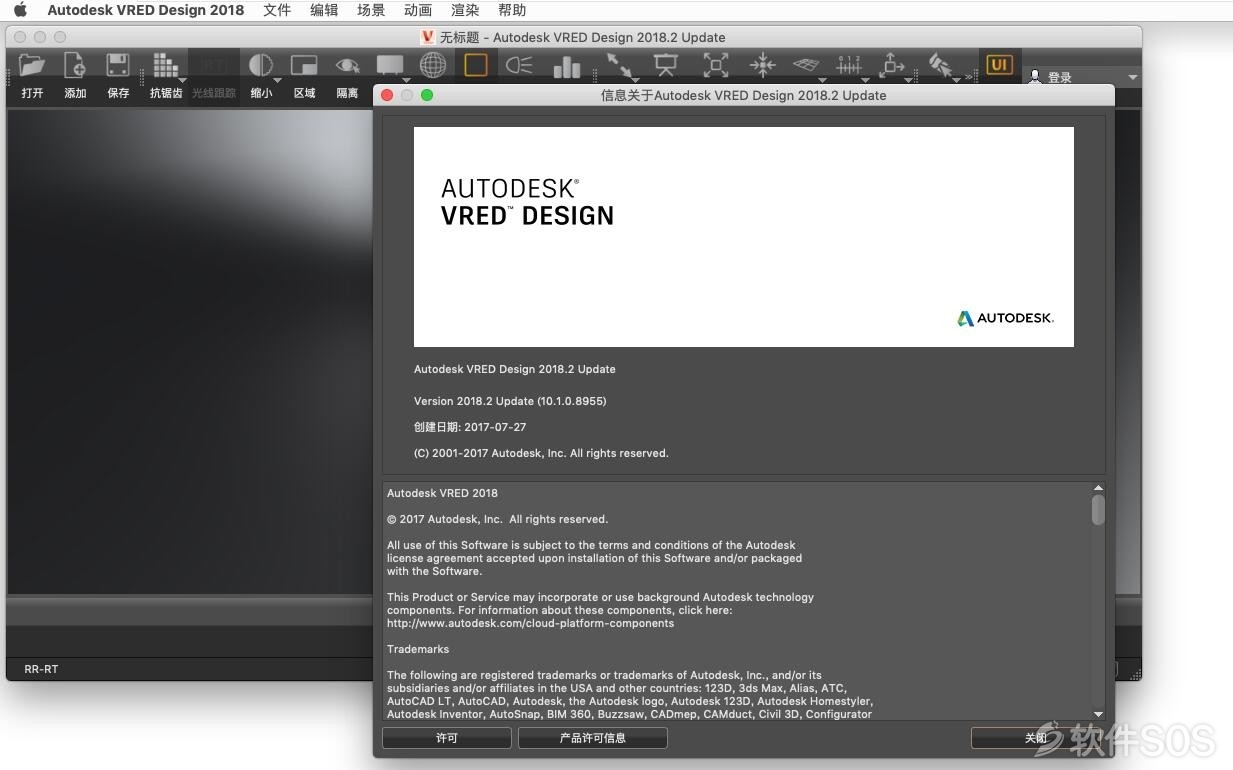1233x770 pixels.
Task: Click the show all frame icon
Action: point(715,66)
